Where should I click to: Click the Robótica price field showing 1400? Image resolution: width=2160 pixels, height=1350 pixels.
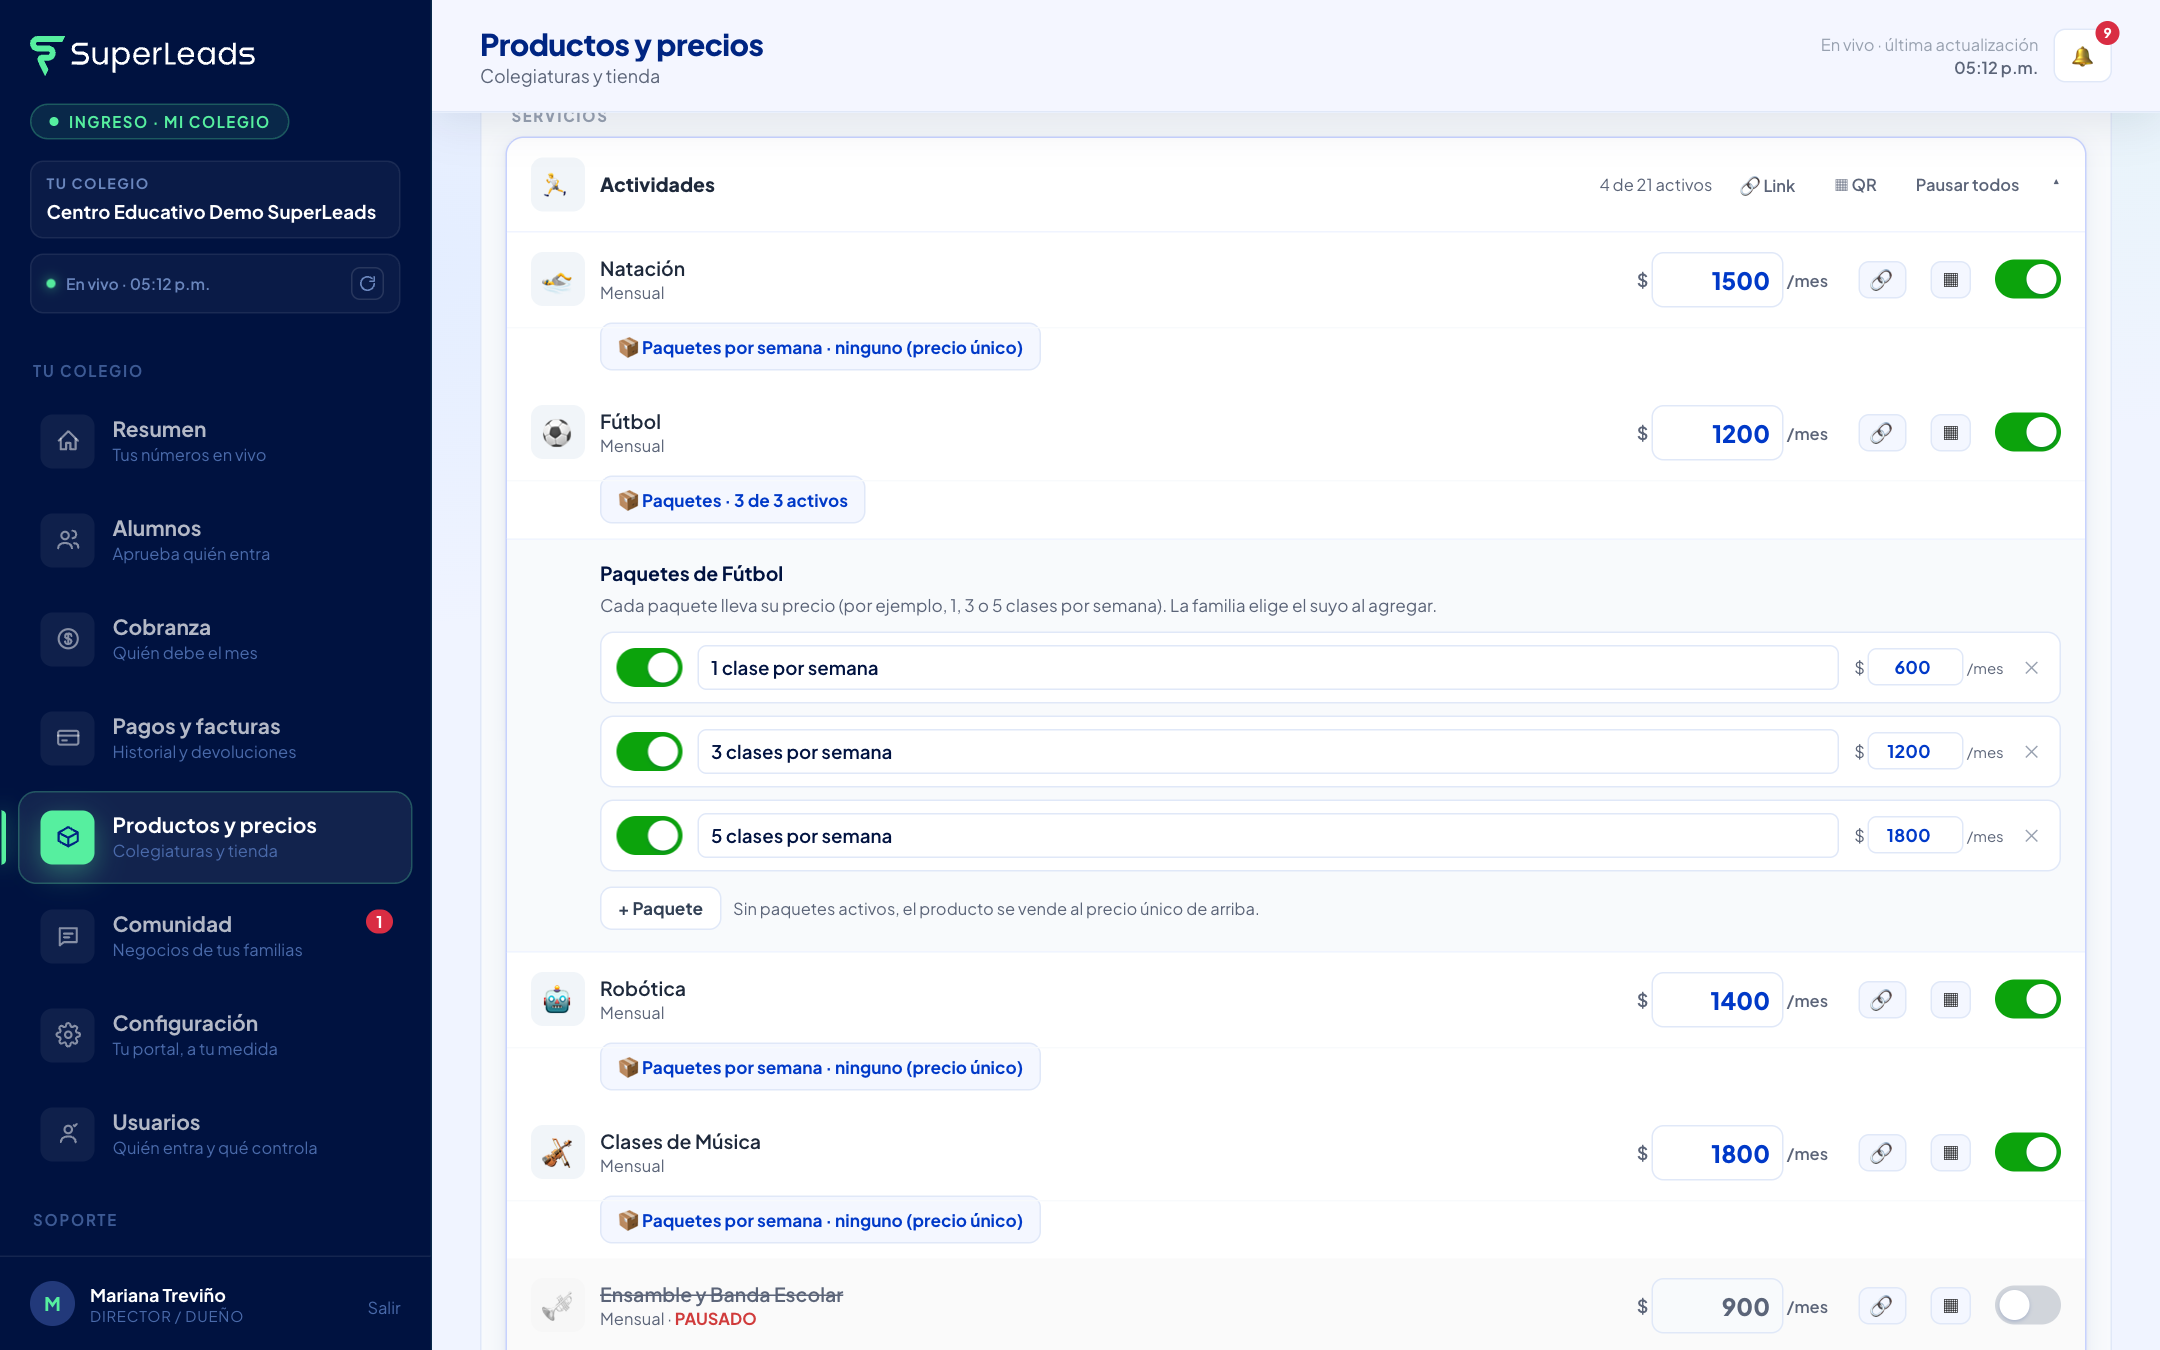point(1717,1000)
